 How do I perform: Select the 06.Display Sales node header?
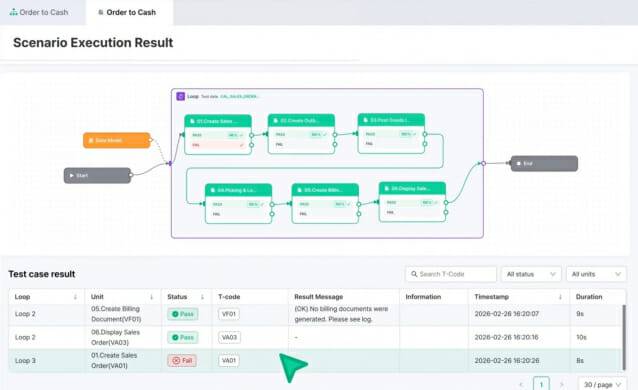point(412,188)
